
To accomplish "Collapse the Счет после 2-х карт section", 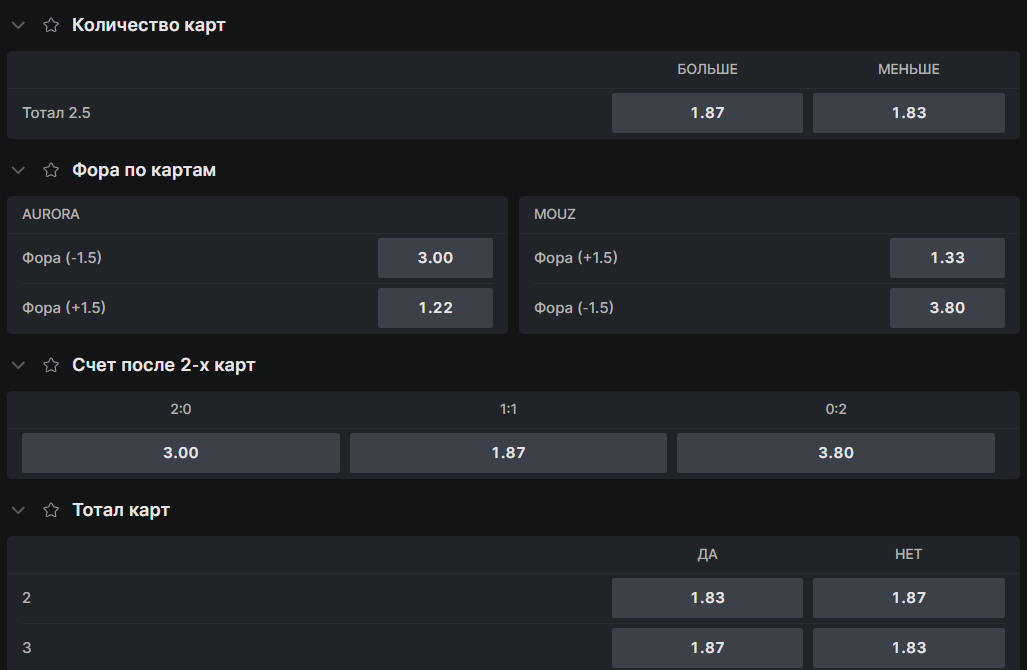I will pyautogui.click(x=18, y=365).
